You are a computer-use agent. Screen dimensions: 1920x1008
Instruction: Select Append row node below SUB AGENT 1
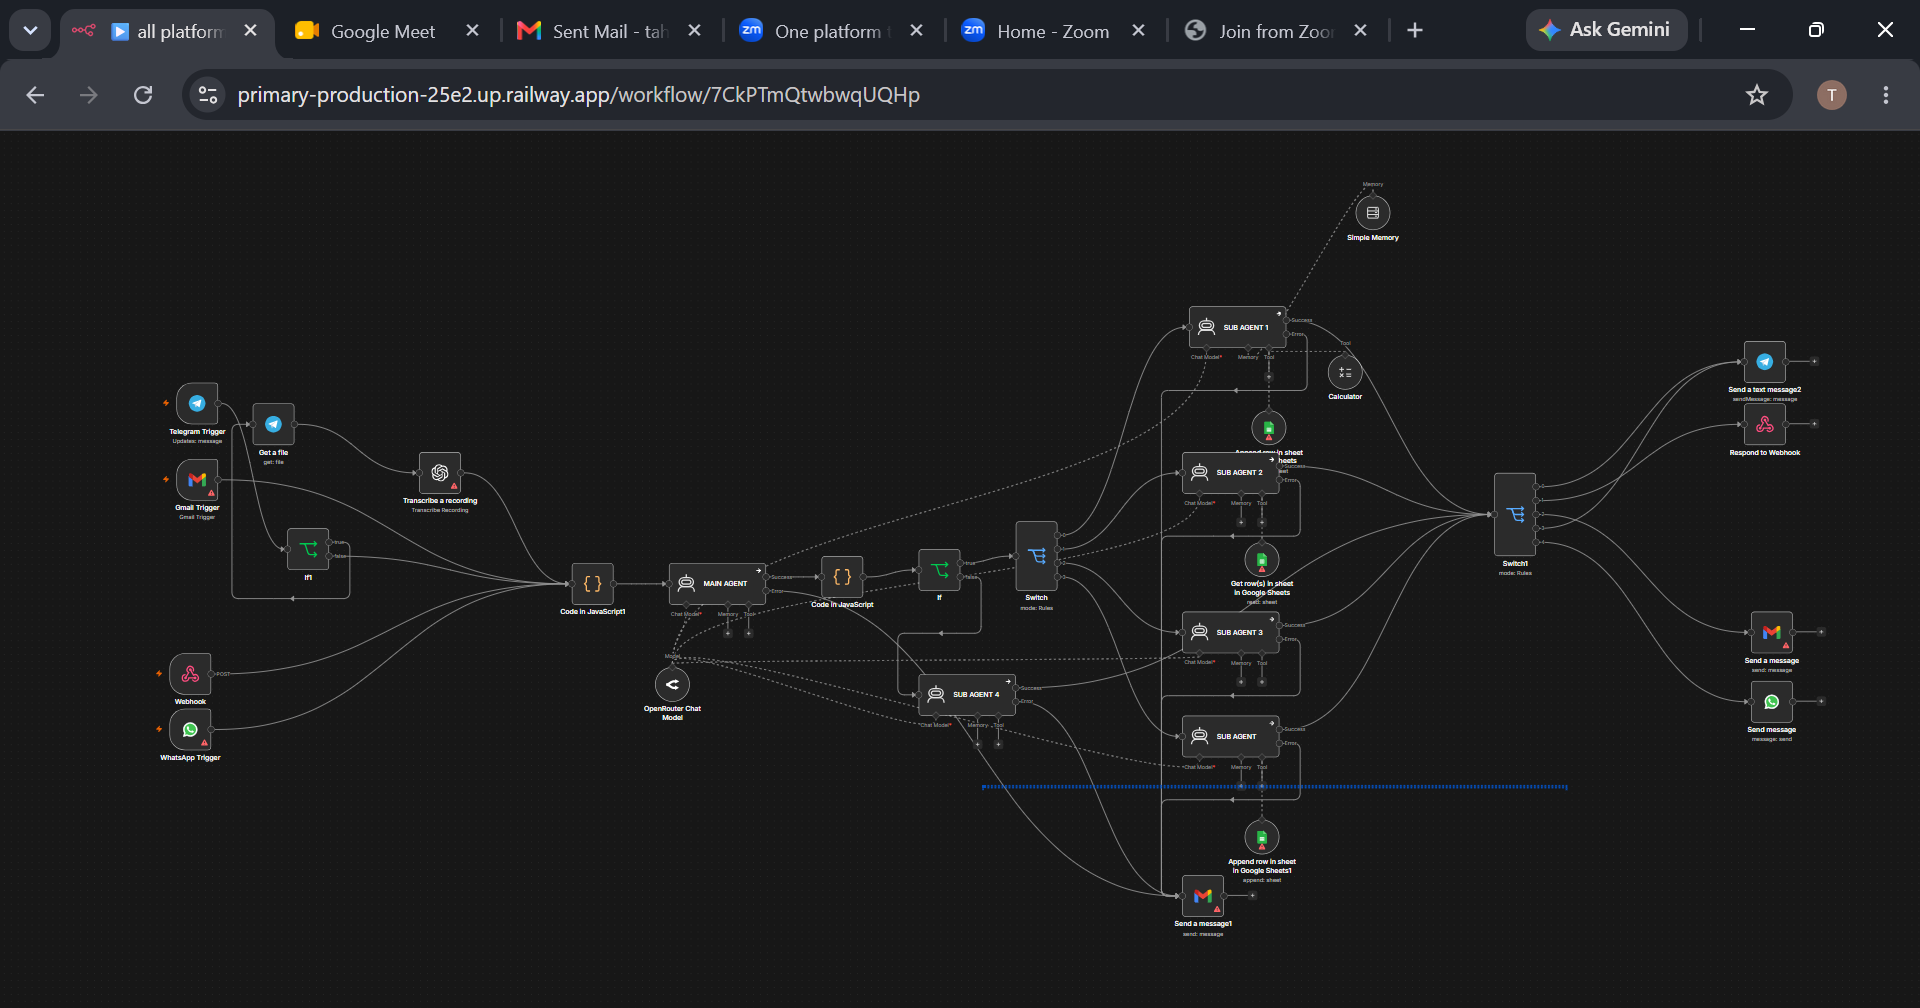1269,428
